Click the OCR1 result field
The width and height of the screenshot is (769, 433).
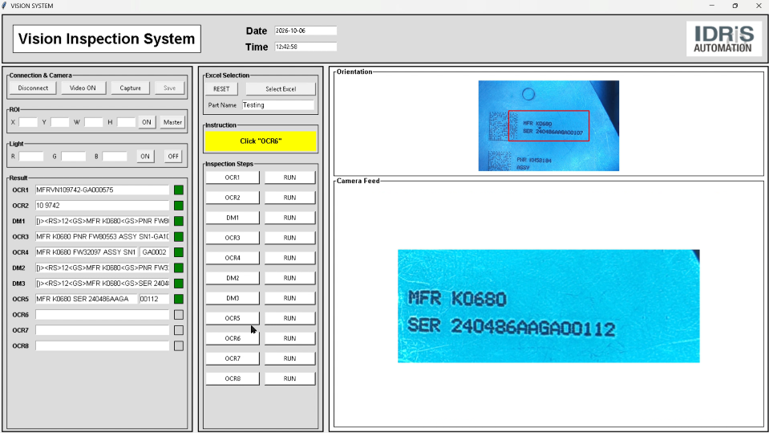coord(102,190)
